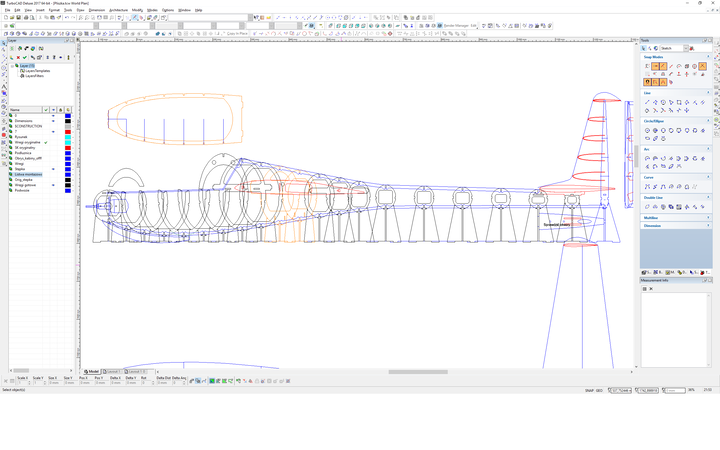Image resolution: width=720 pixels, height=450 pixels.
Task: Click the GEO status bar button
Action: (x=599, y=390)
